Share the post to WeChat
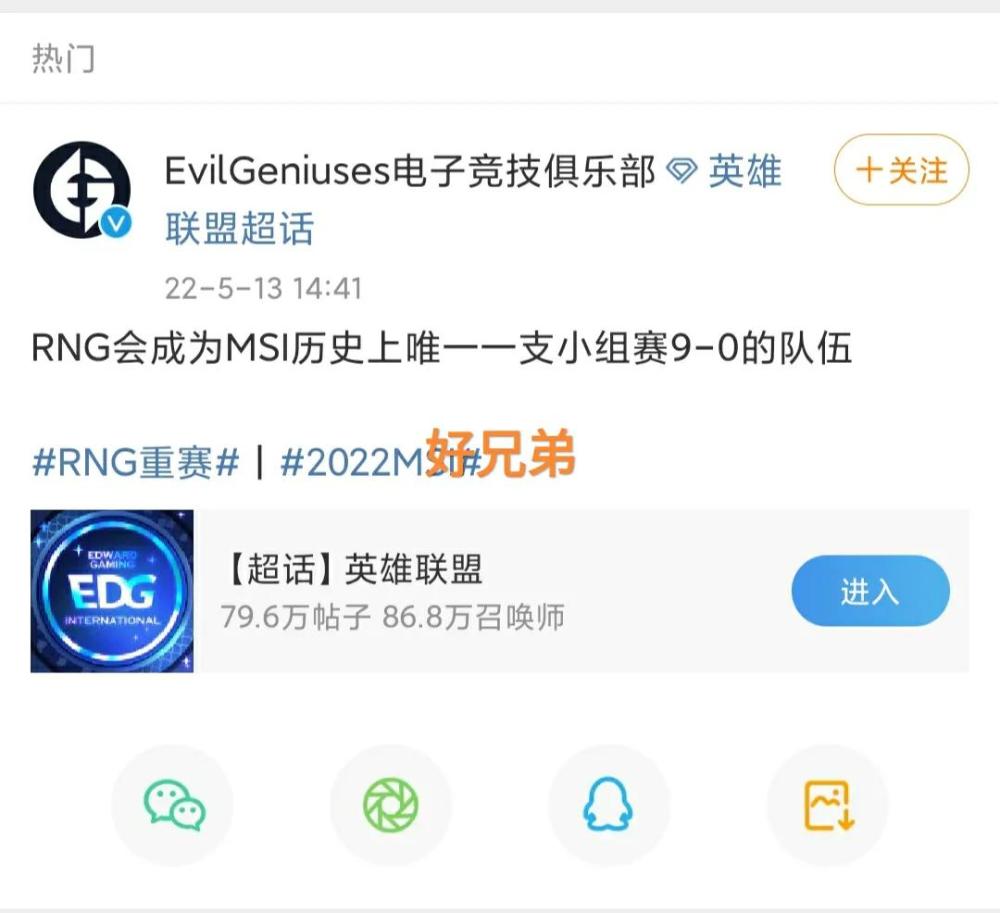 pos(173,805)
